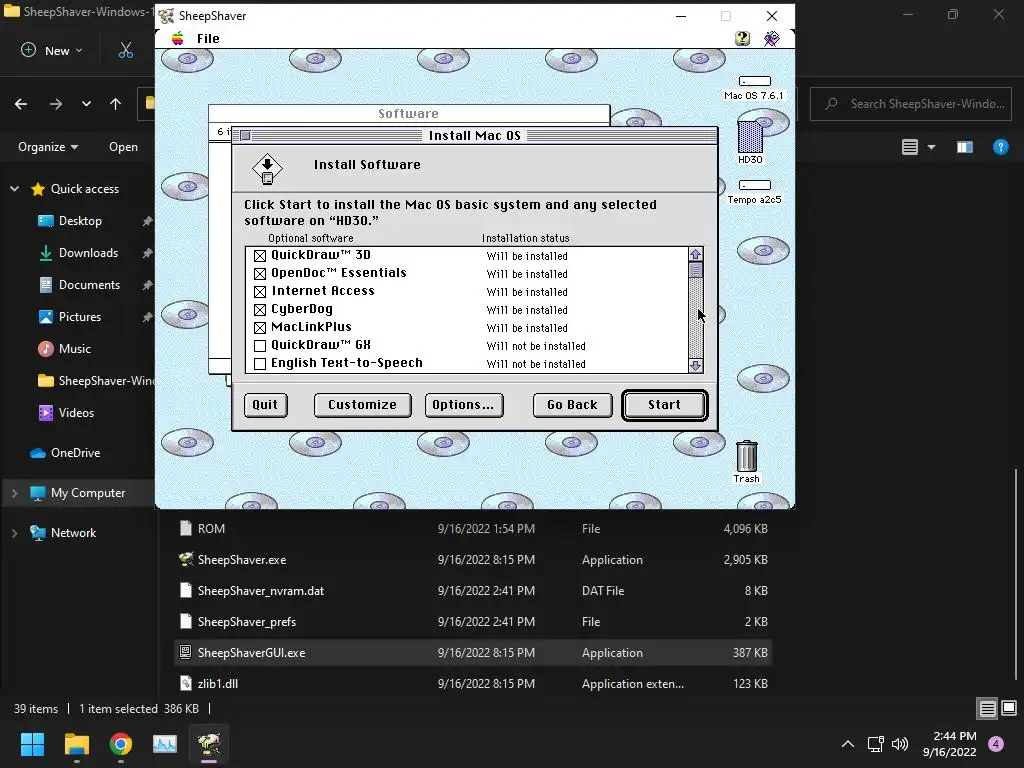1024x768 pixels.
Task: Click the Cut scissors icon in Explorer
Action: click(x=125, y=50)
